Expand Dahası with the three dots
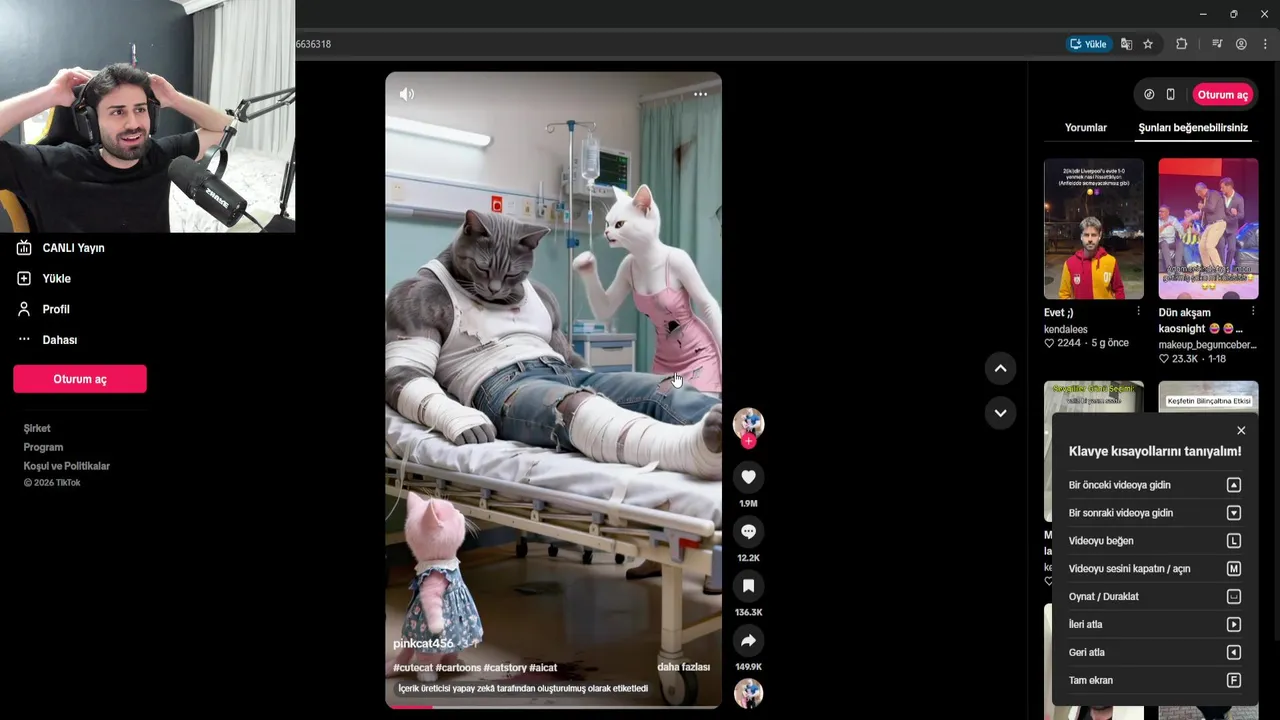This screenshot has height=720, width=1280. click(24, 339)
